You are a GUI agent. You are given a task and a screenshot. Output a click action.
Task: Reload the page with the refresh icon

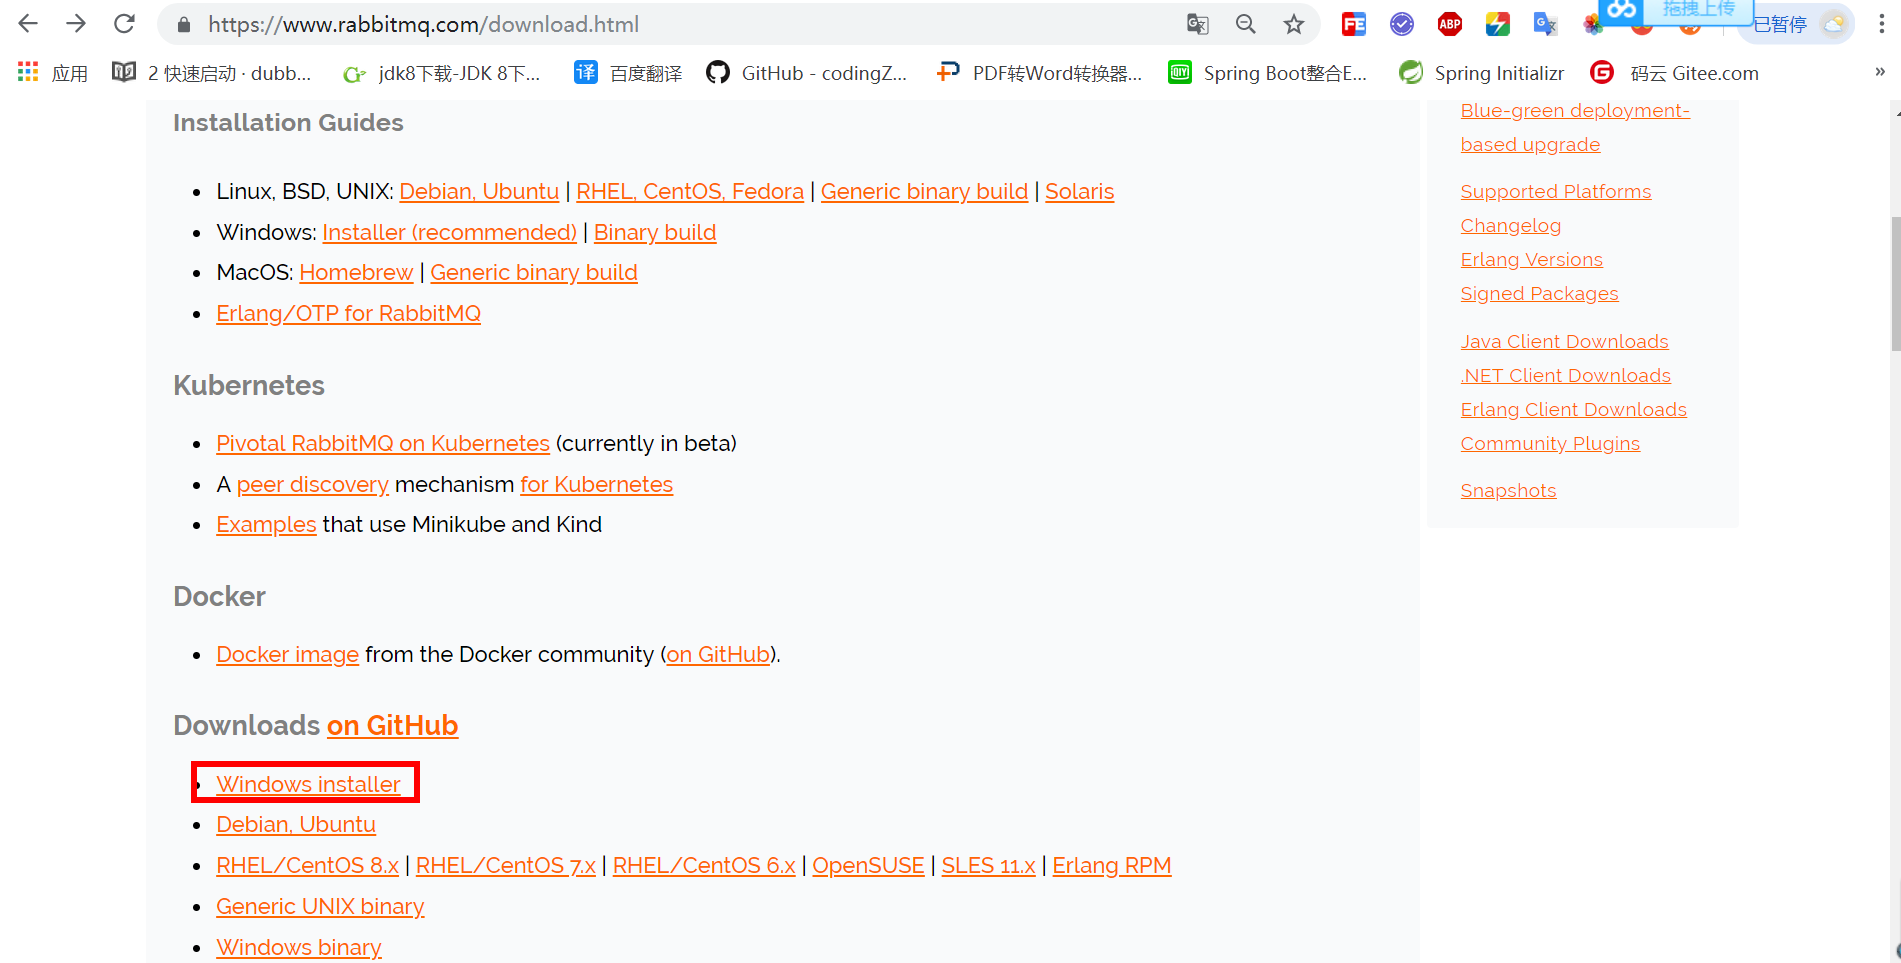point(124,24)
